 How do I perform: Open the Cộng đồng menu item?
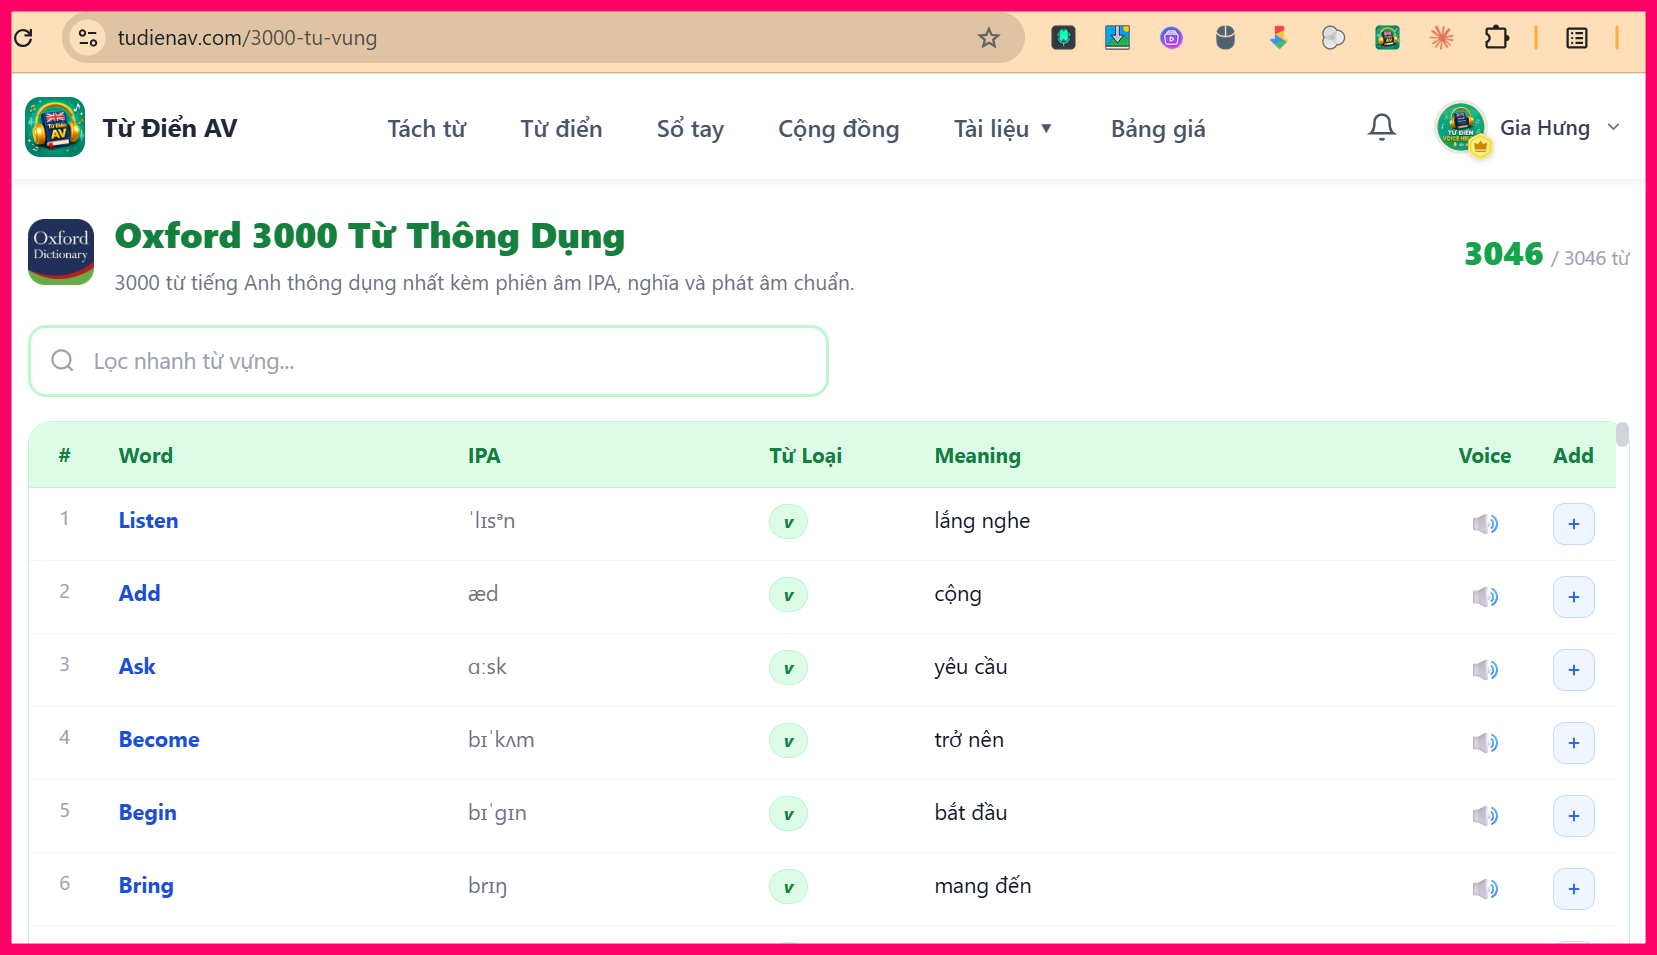click(x=839, y=129)
